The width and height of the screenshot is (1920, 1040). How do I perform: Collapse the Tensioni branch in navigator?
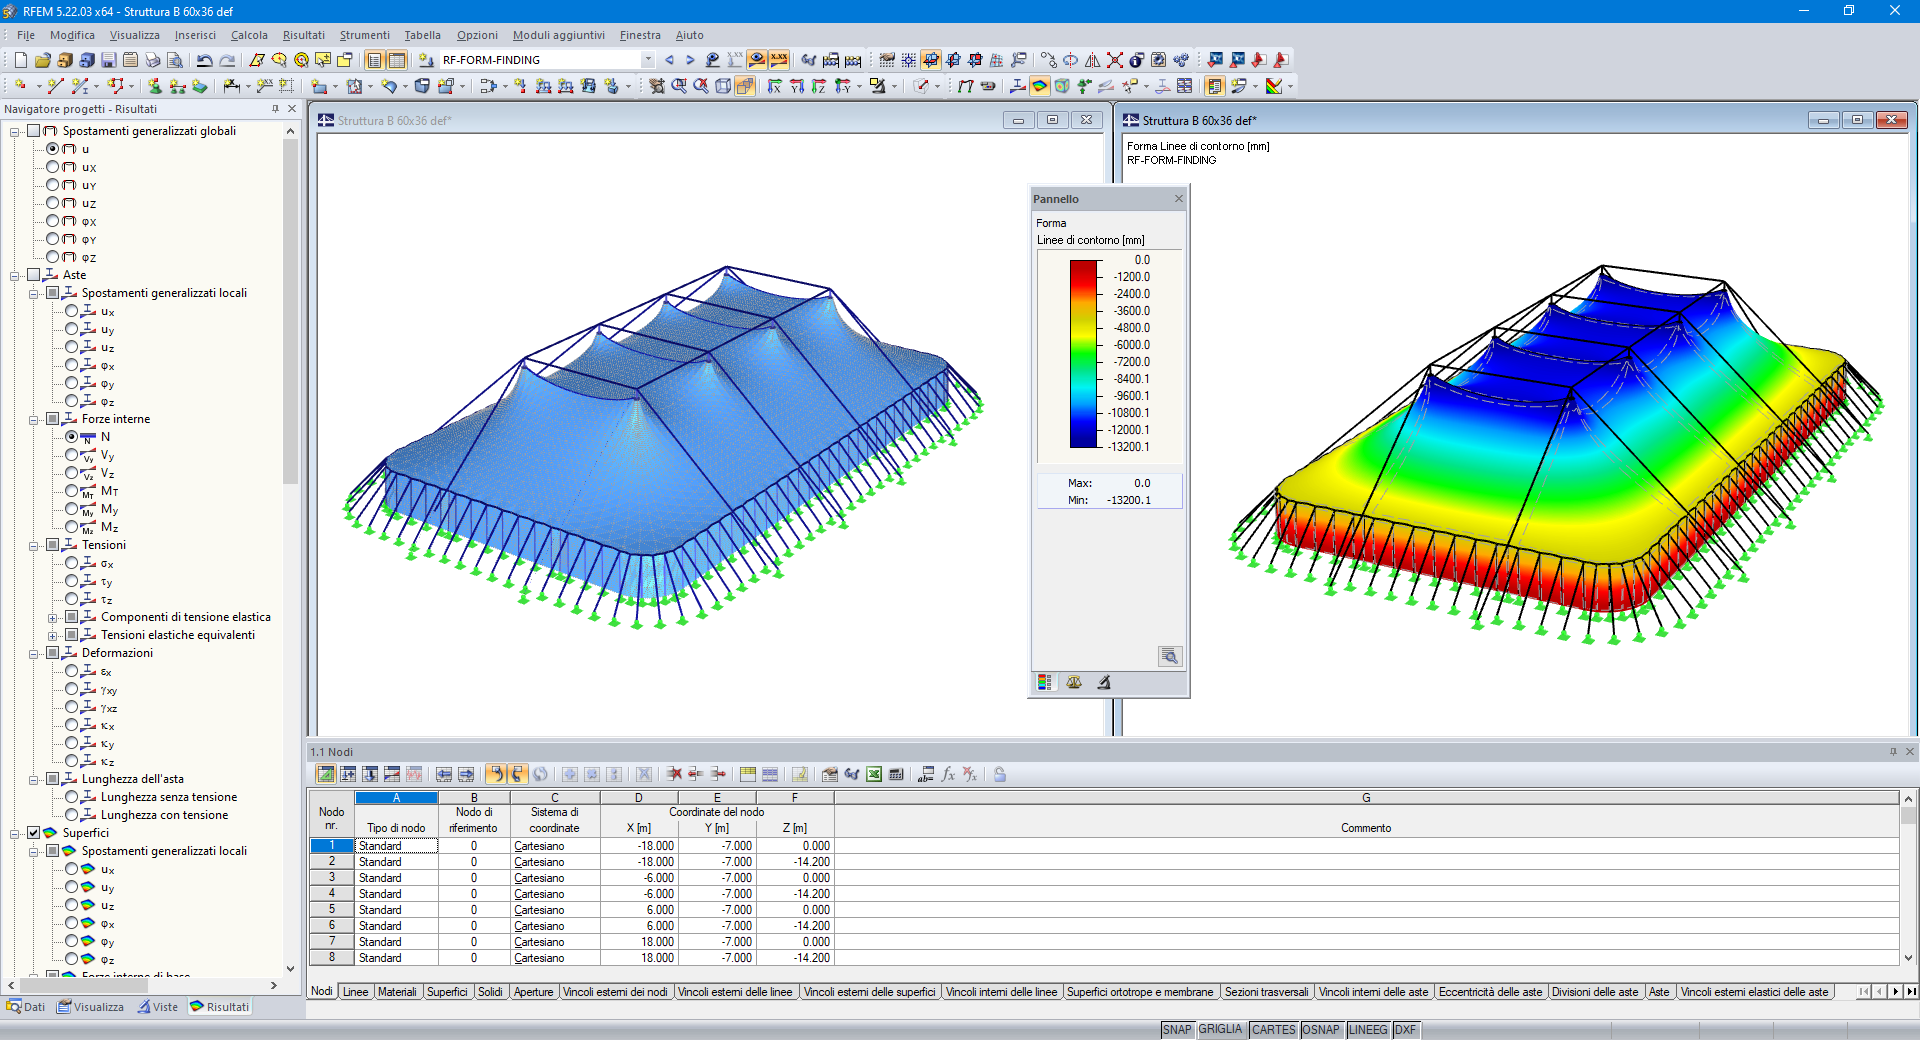pyautogui.click(x=33, y=545)
